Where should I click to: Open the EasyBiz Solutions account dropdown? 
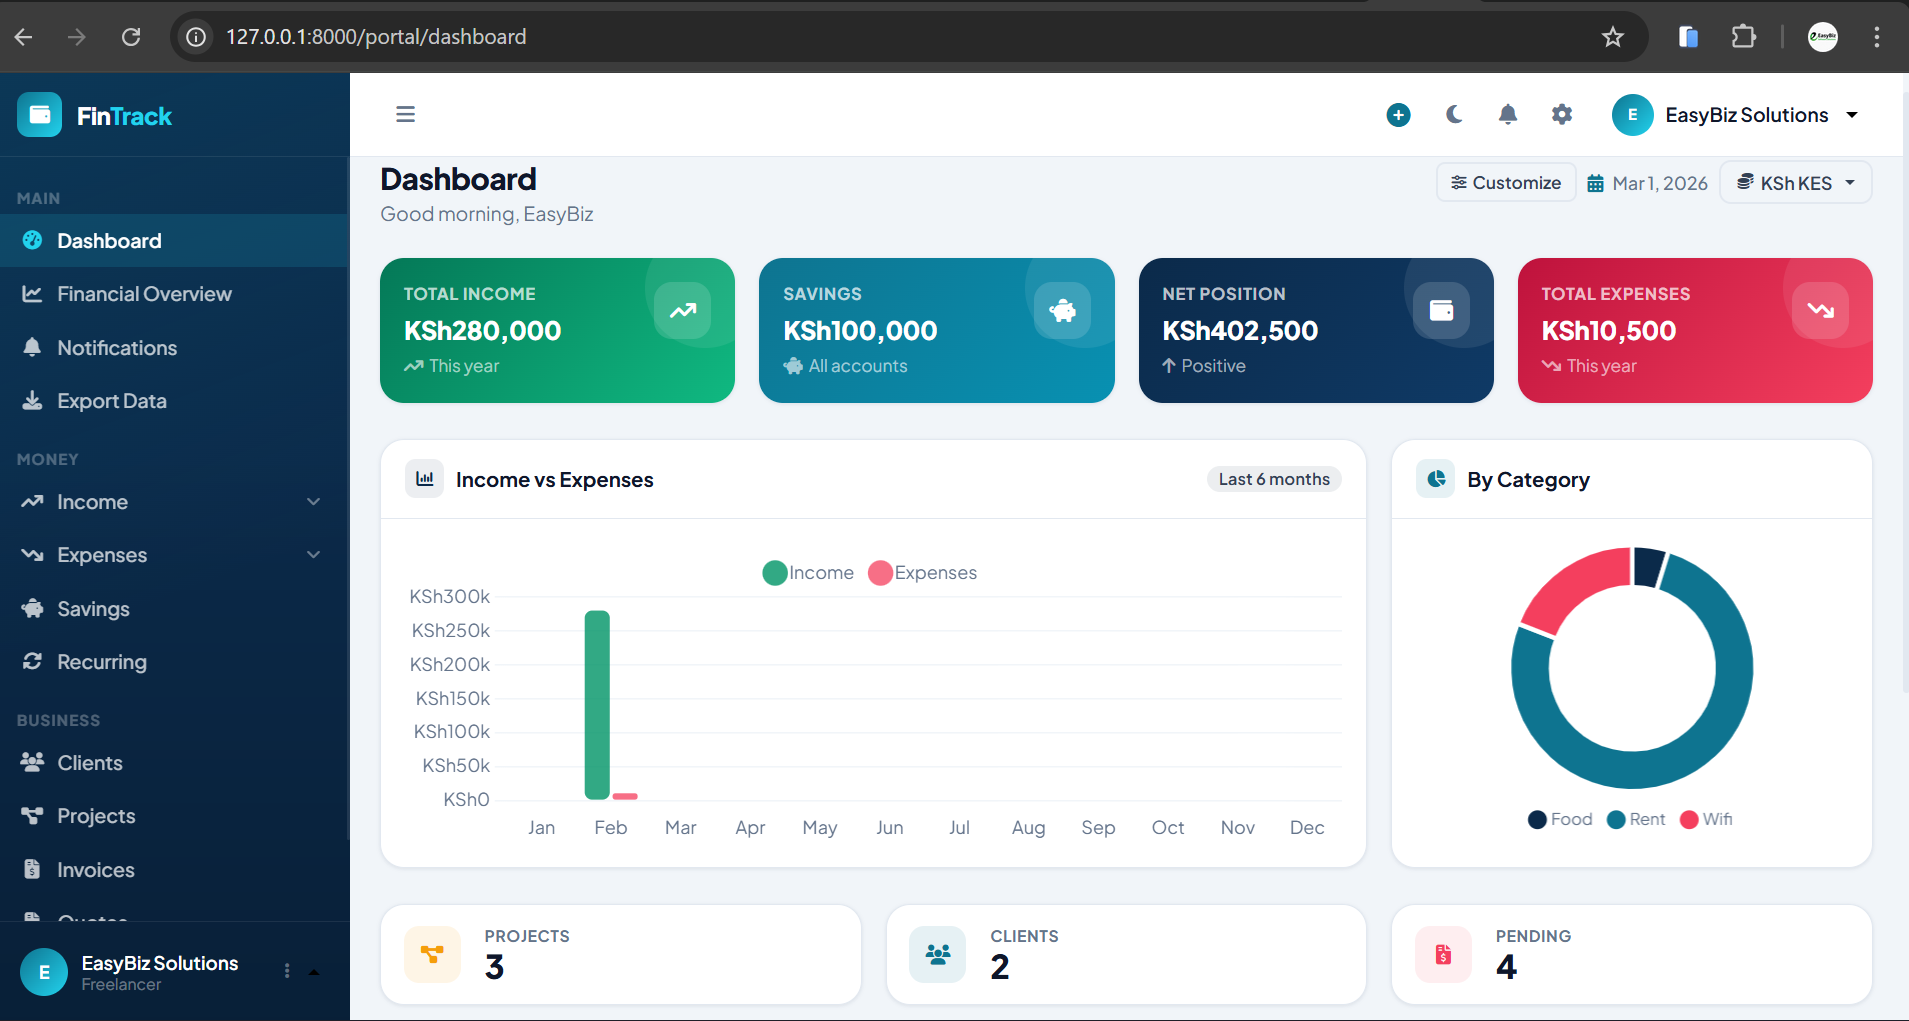[1740, 114]
